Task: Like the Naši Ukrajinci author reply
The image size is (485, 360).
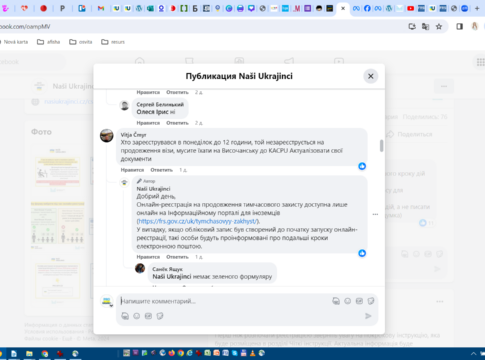Action: click(x=148, y=257)
